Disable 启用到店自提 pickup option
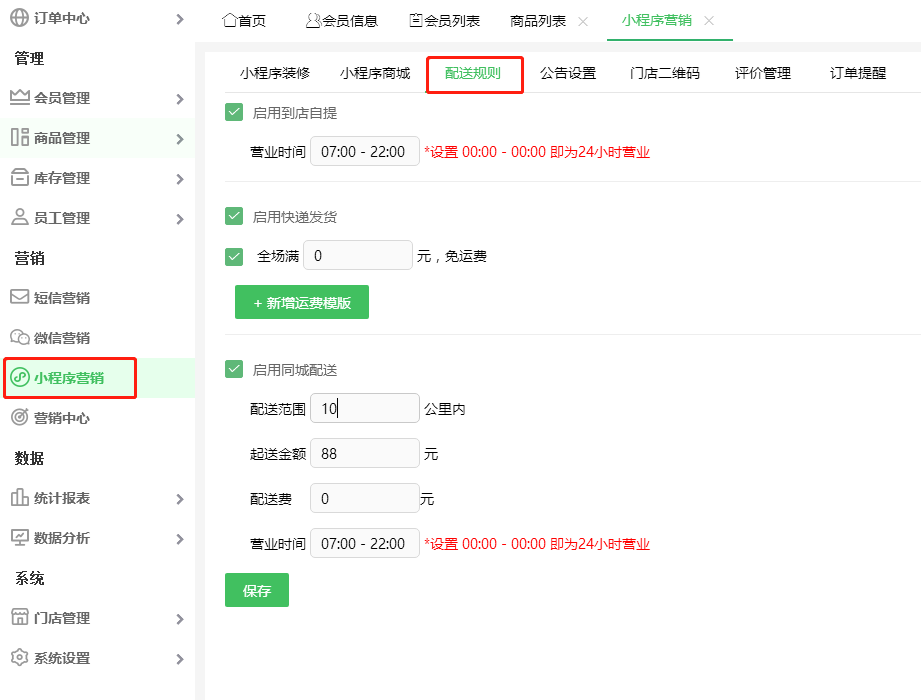This screenshot has width=921, height=700. coord(233,112)
